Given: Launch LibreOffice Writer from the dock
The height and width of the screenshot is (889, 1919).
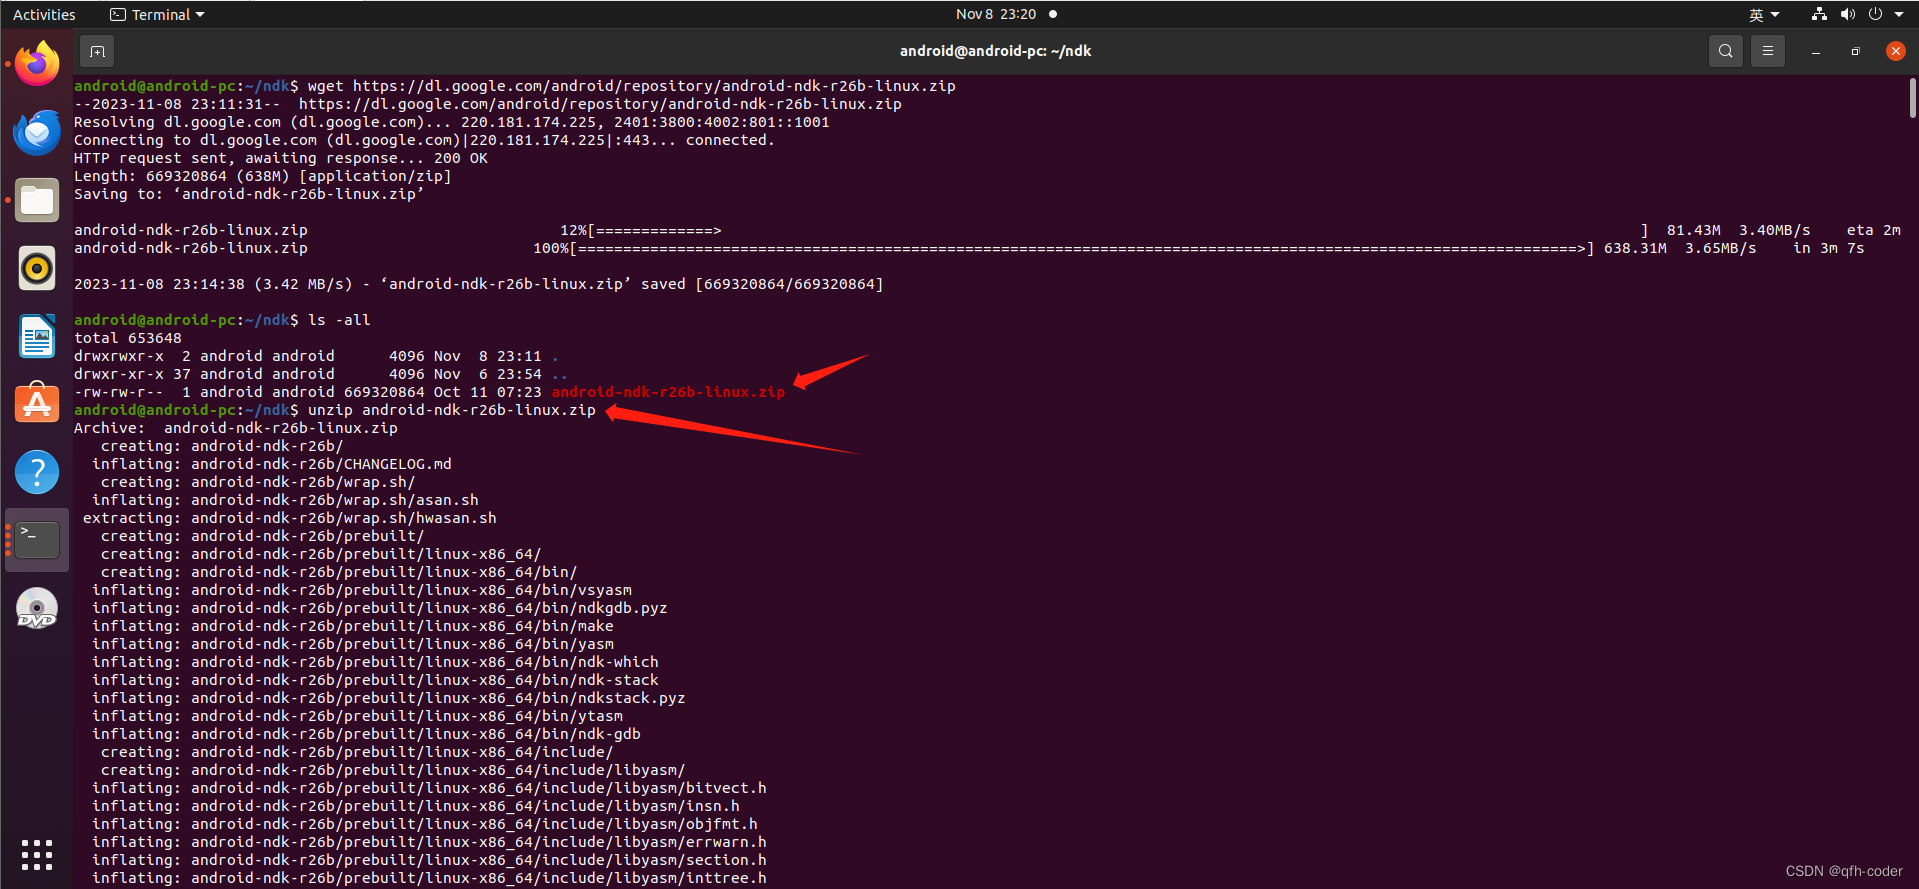Looking at the screenshot, I should 37,336.
